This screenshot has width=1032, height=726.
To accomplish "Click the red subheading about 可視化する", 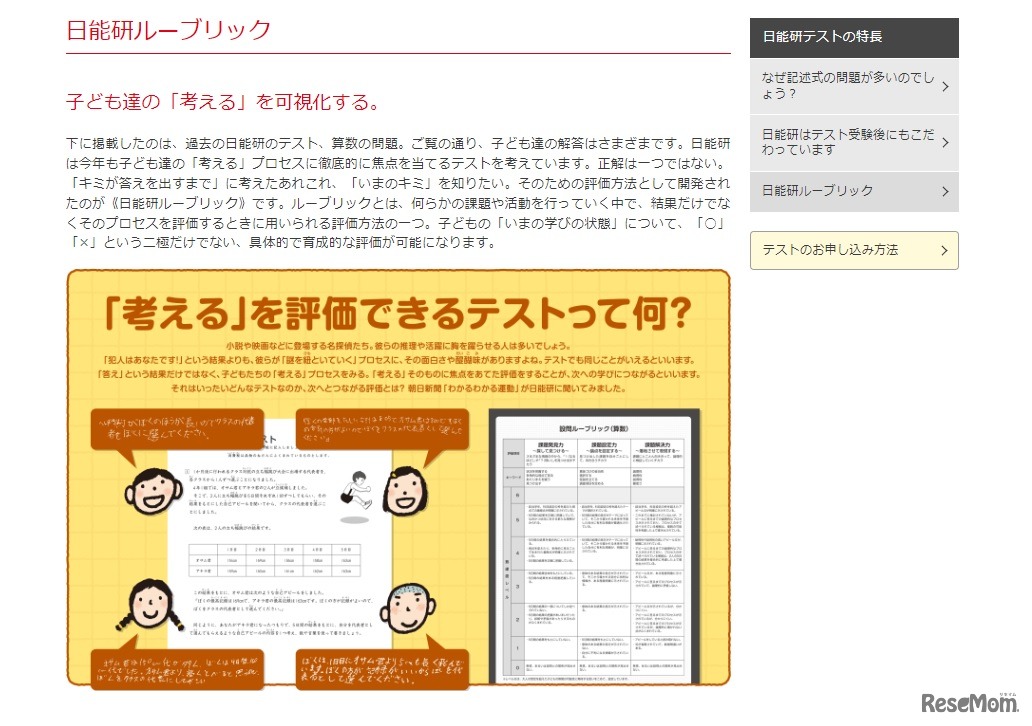I will 222,102.
